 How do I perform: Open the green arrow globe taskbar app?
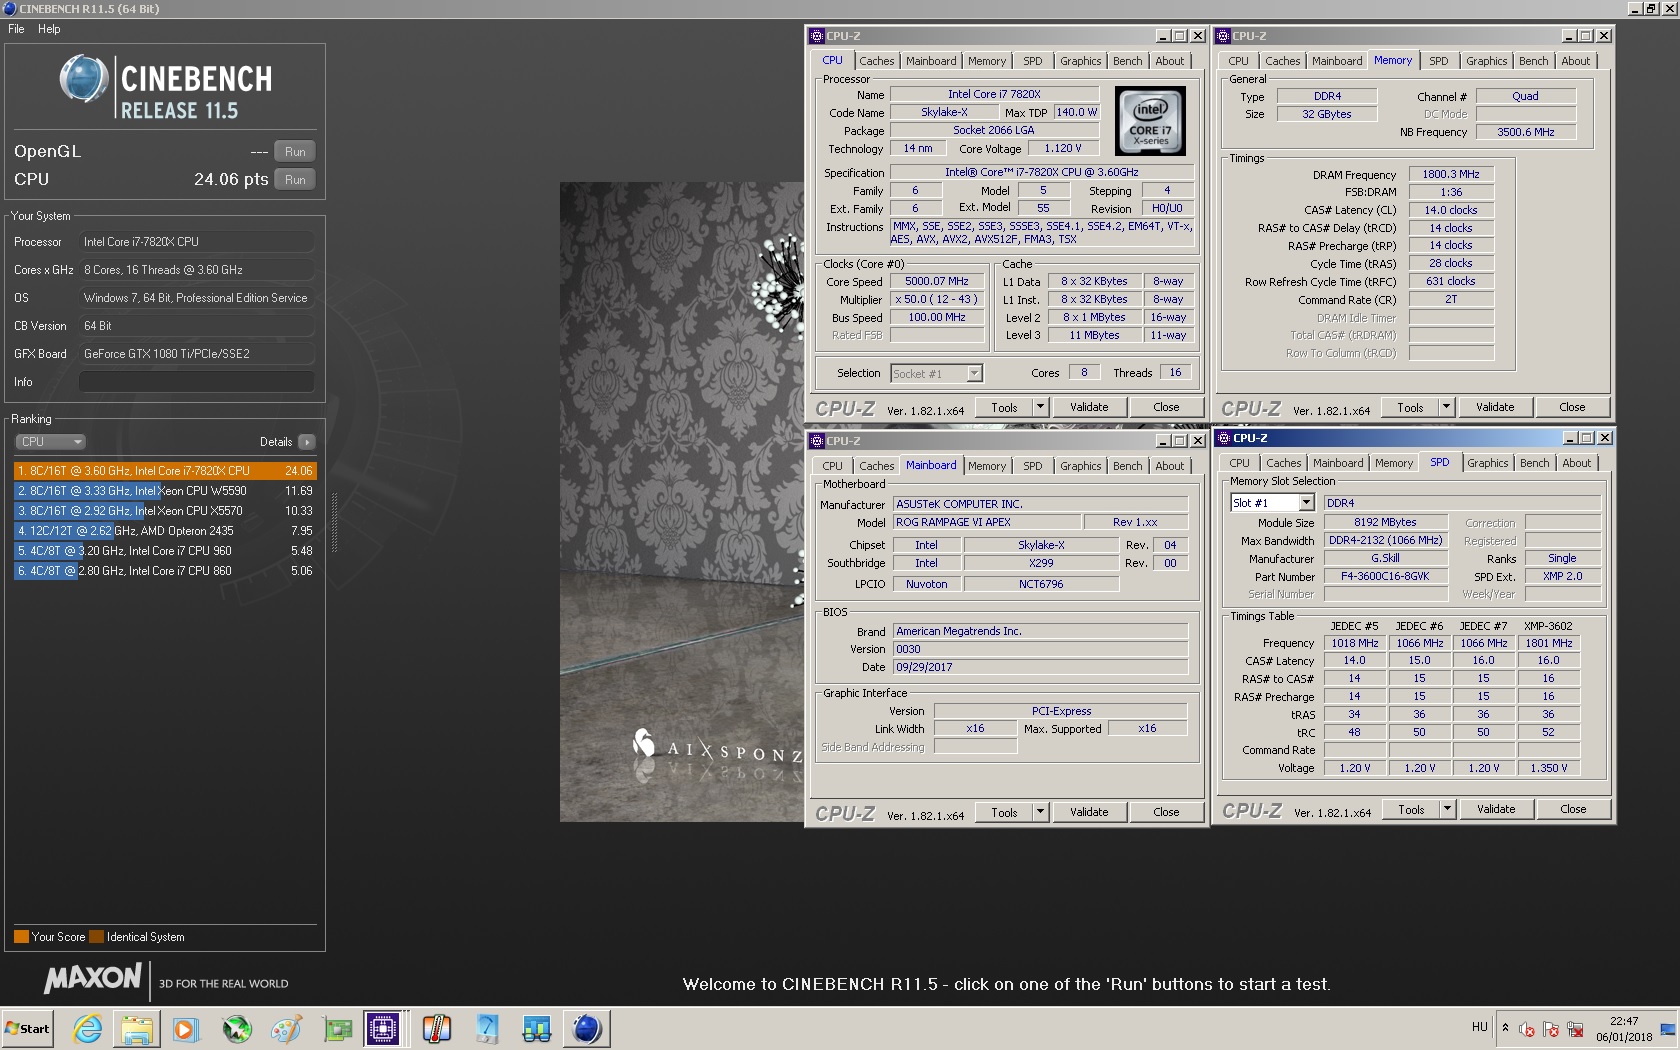[x=236, y=1028]
